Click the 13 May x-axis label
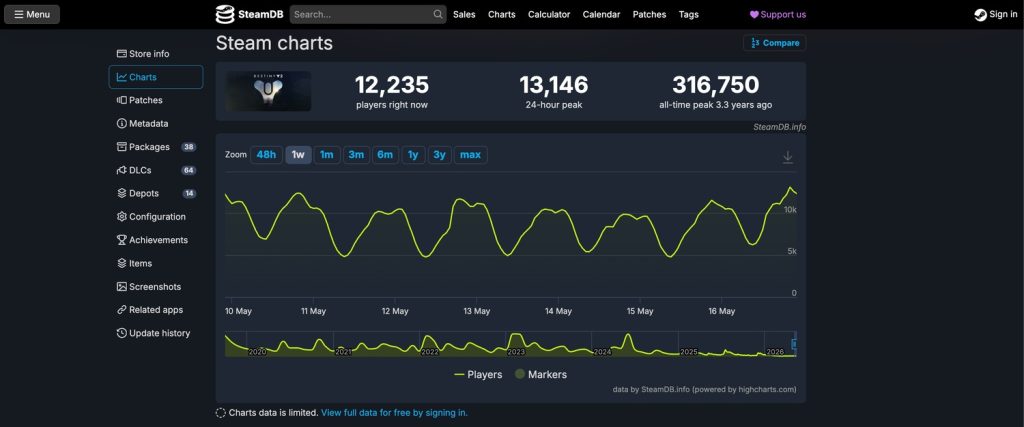The width and height of the screenshot is (1024, 427). tap(477, 311)
